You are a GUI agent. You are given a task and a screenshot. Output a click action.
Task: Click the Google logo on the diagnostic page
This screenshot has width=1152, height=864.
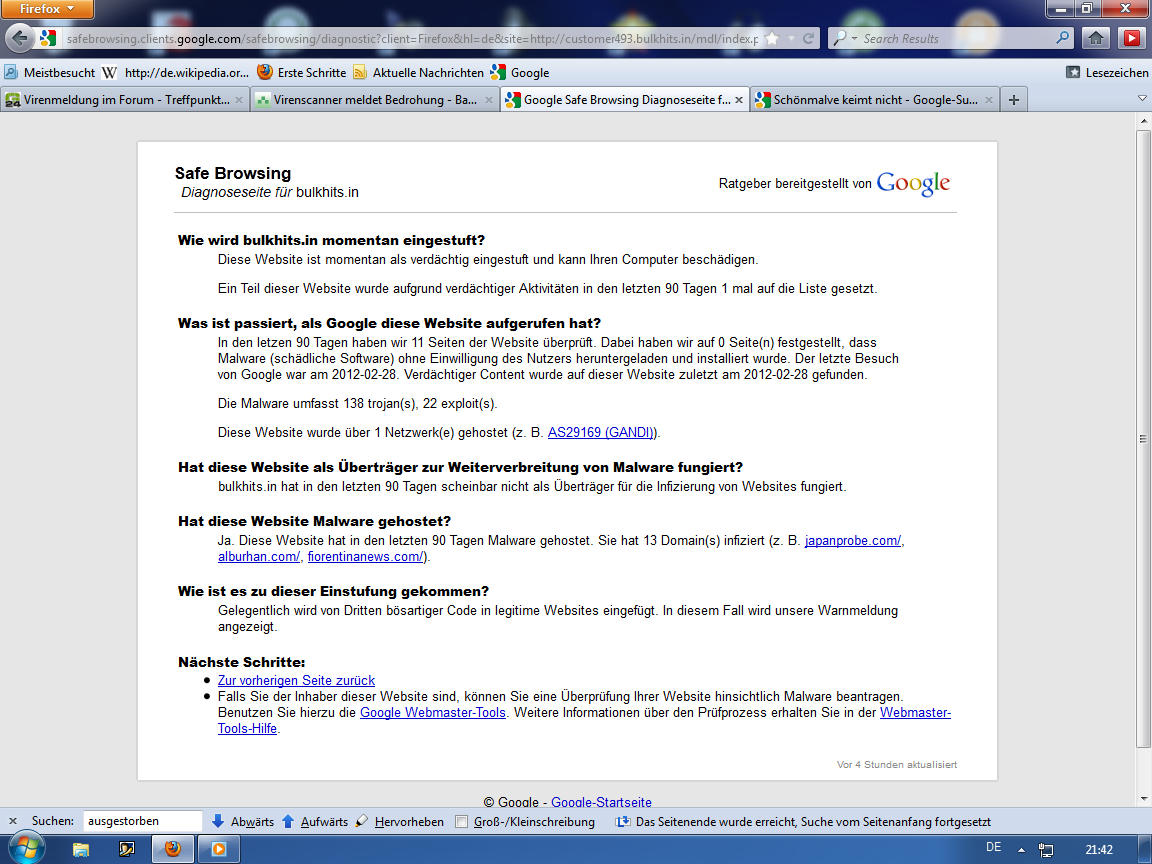[x=913, y=183]
